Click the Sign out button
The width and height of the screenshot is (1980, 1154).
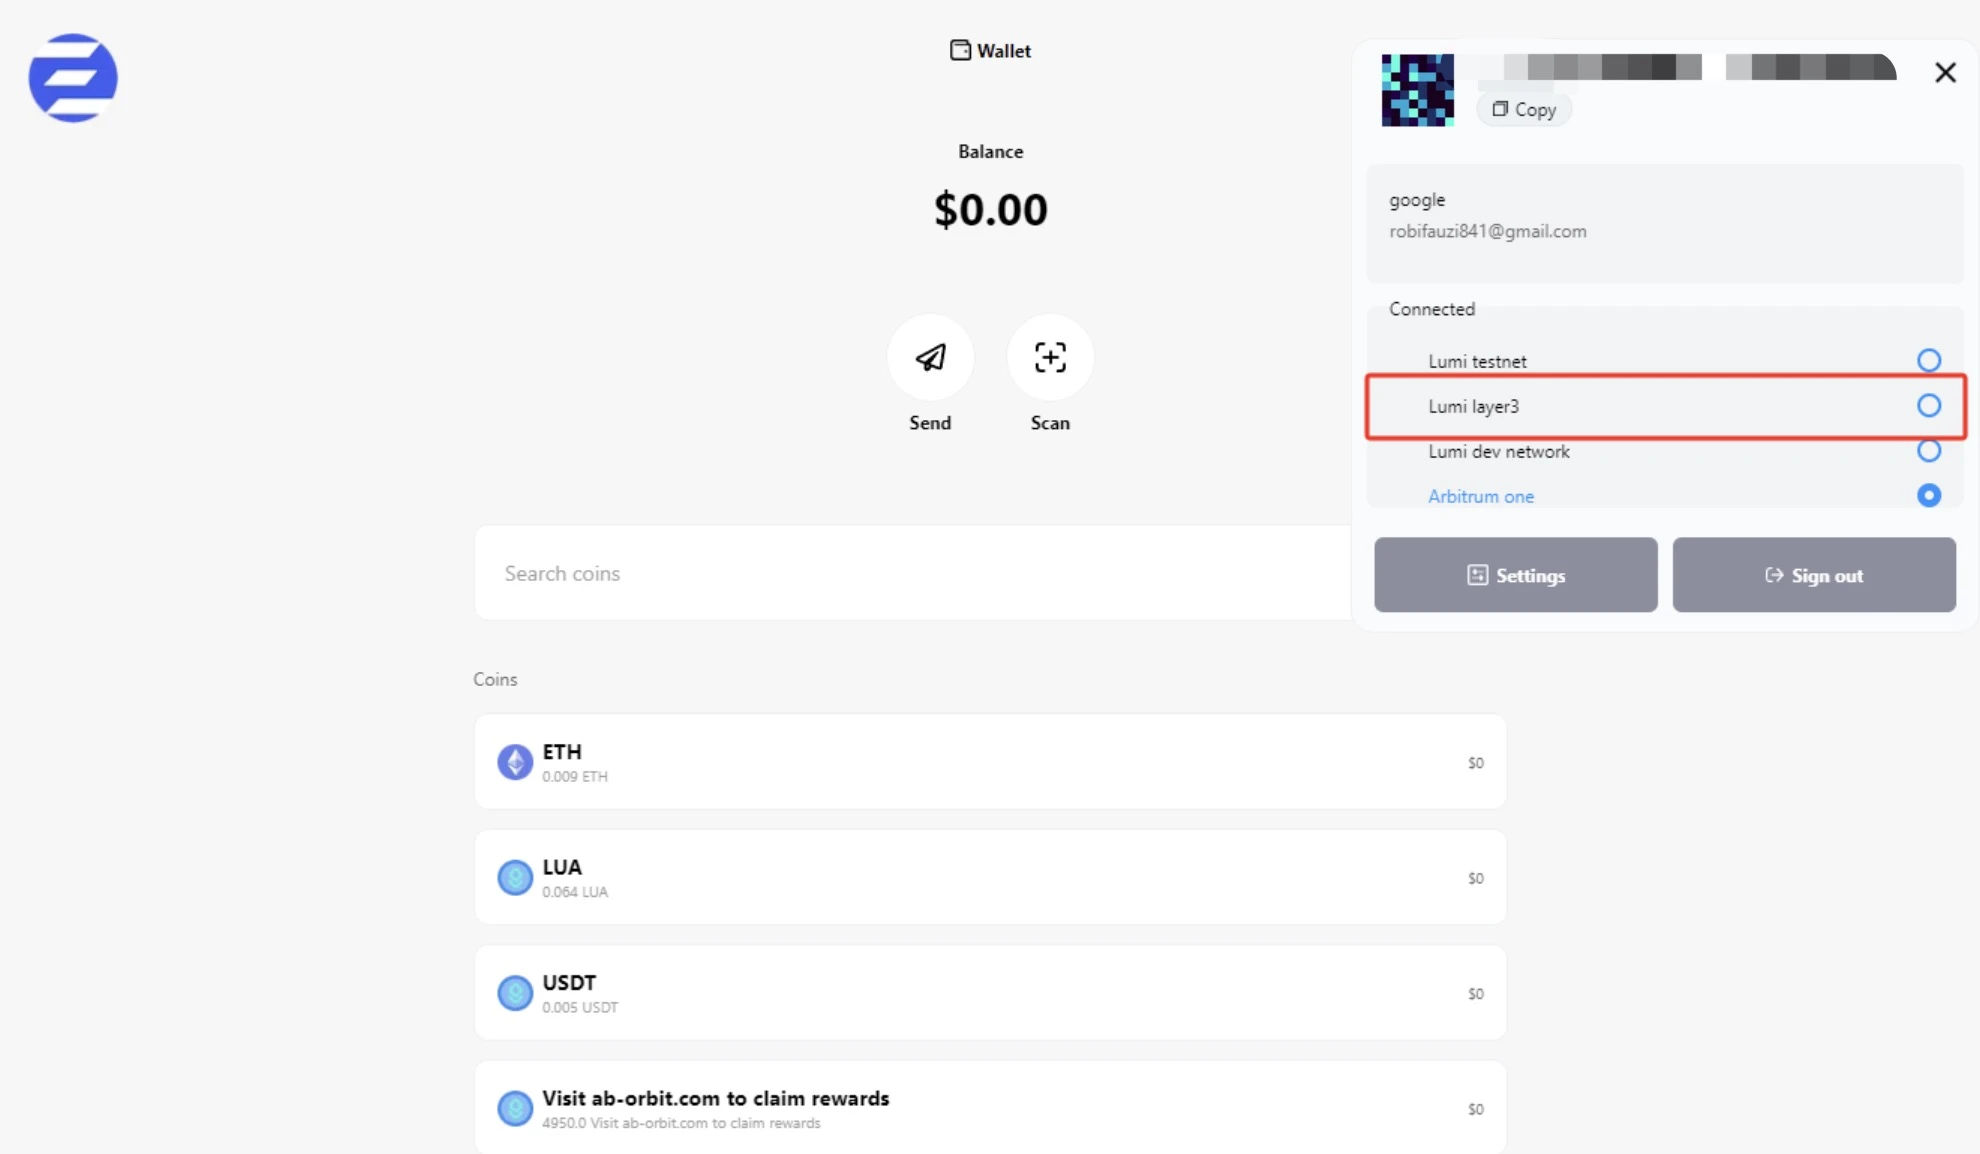tap(1813, 575)
